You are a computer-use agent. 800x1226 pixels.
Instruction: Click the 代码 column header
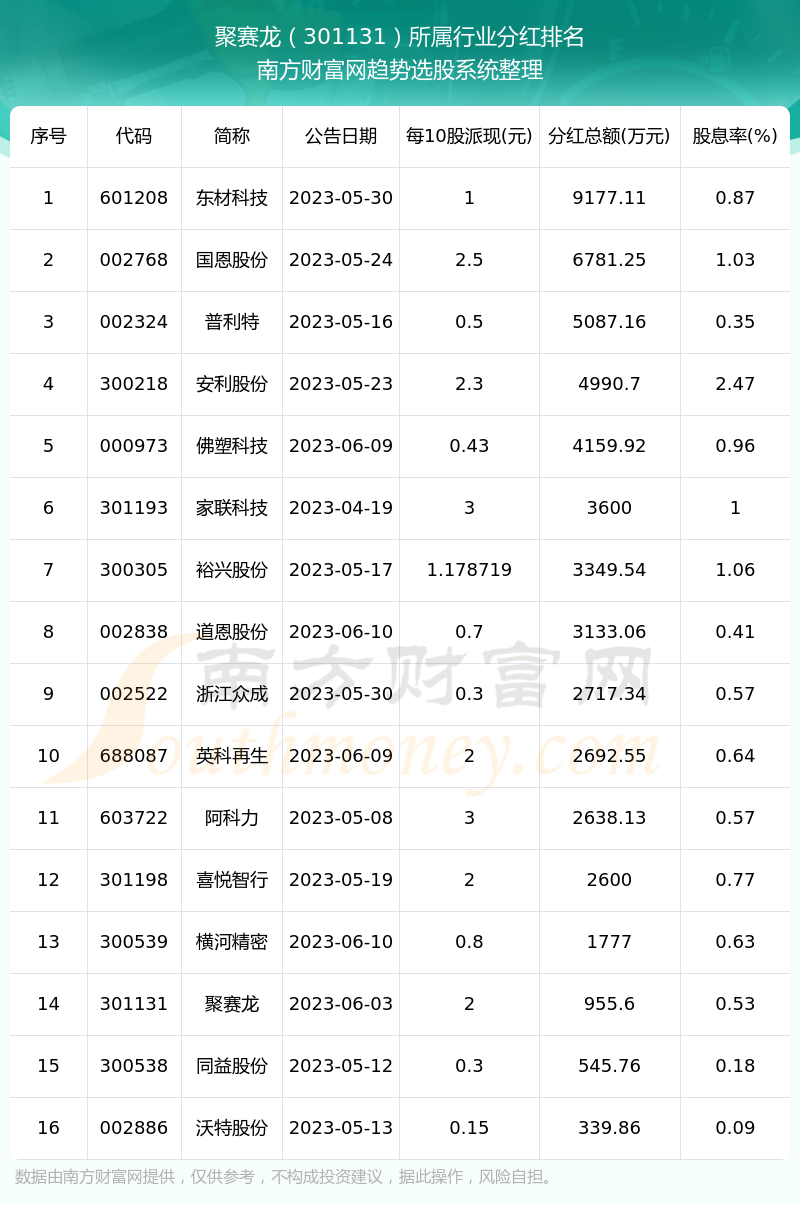point(134,136)
